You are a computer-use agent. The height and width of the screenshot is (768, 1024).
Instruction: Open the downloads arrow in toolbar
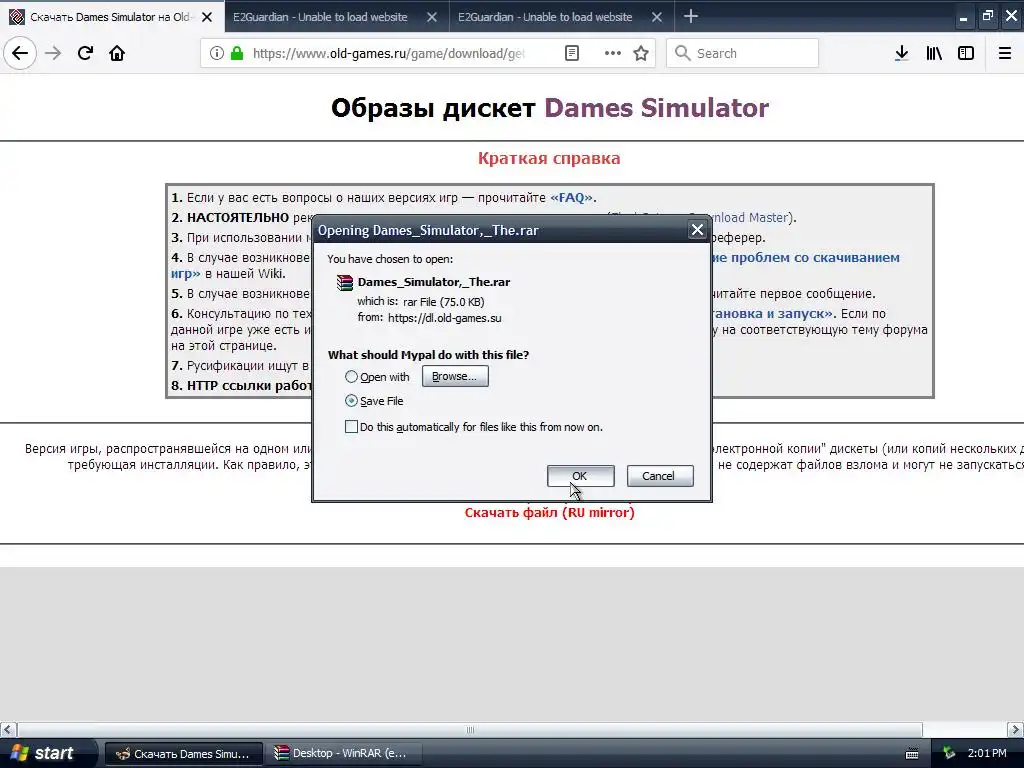901,53
